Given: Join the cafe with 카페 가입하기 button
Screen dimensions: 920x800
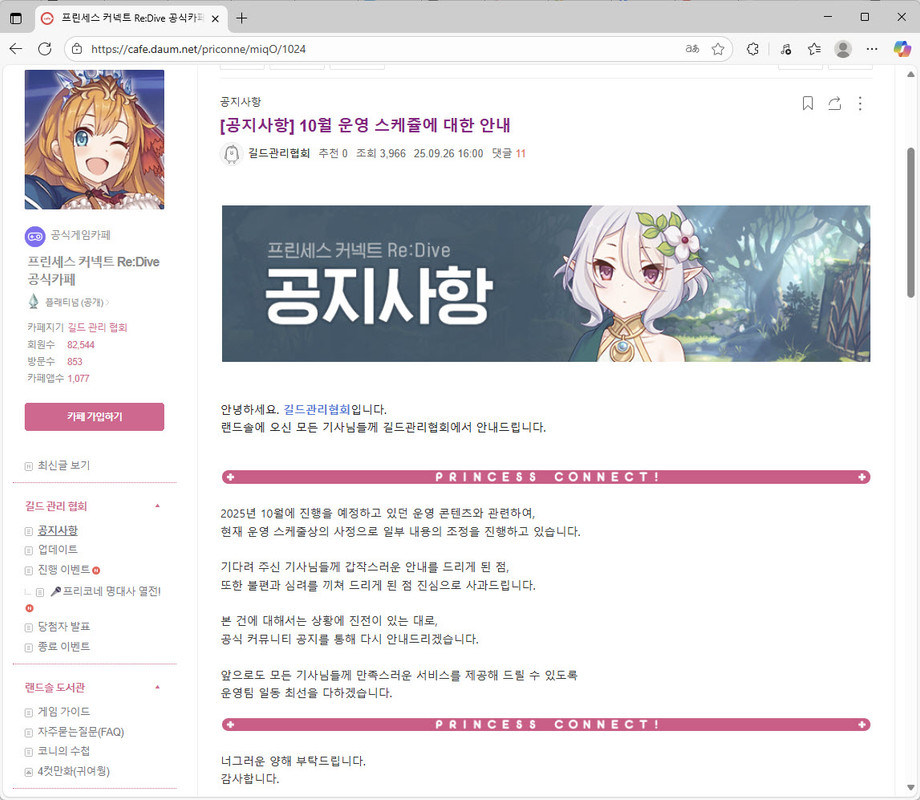Looking at the screenshot, I should point(94,417).
